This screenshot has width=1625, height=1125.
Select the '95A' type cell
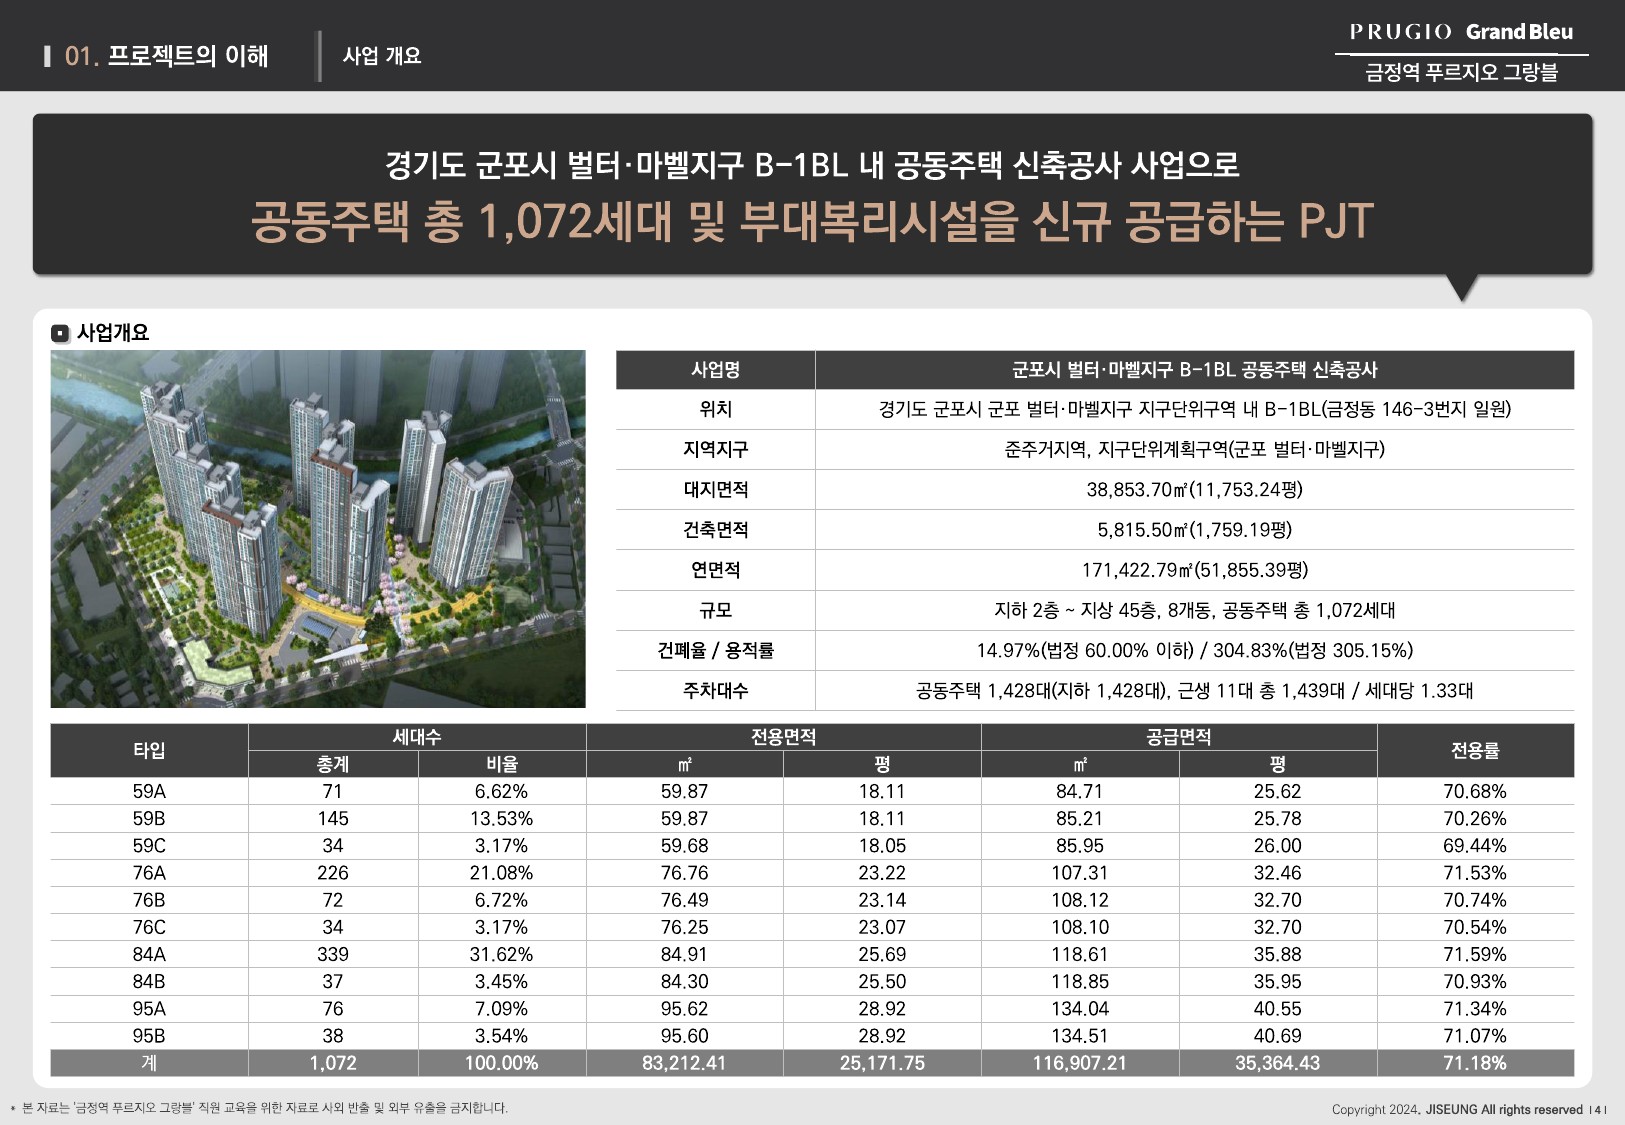[x=149, y=1008]
